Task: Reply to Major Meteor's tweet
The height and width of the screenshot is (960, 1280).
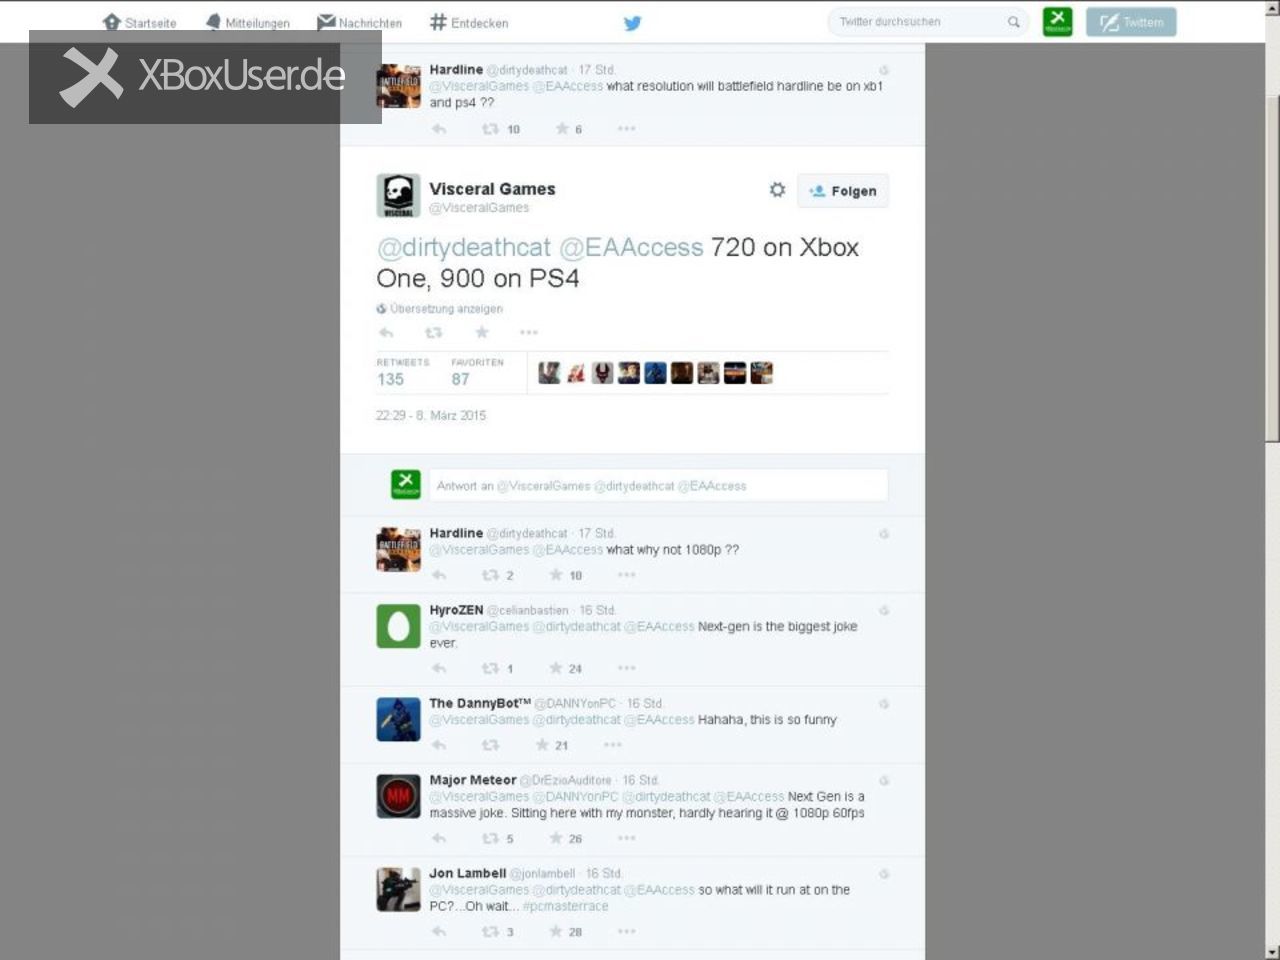Action: click(x=439, y=838)
